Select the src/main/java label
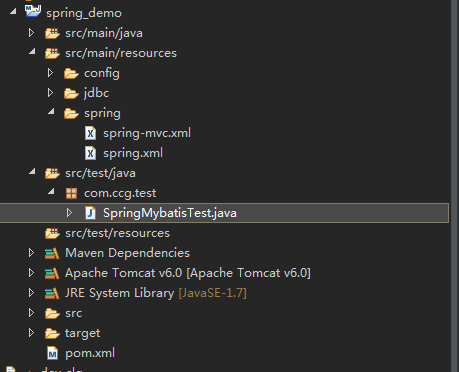This screenshot has width=459, height=372. [104, 33]
